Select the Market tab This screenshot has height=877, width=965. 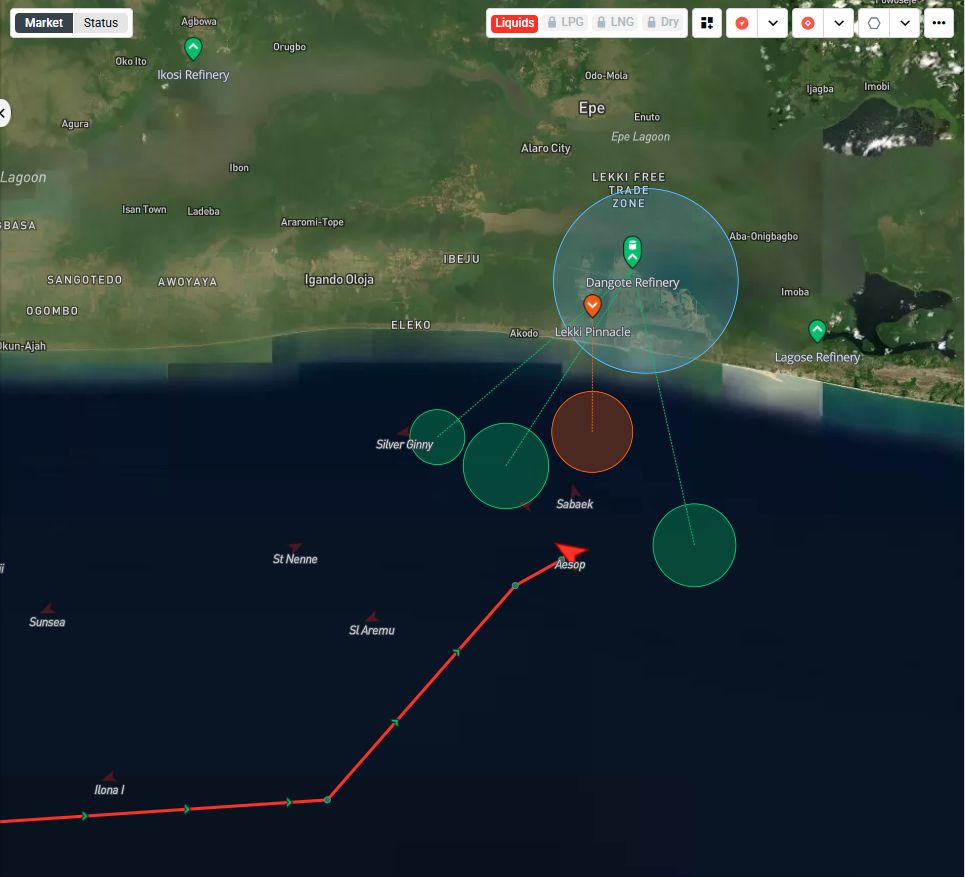click(44, 23)
